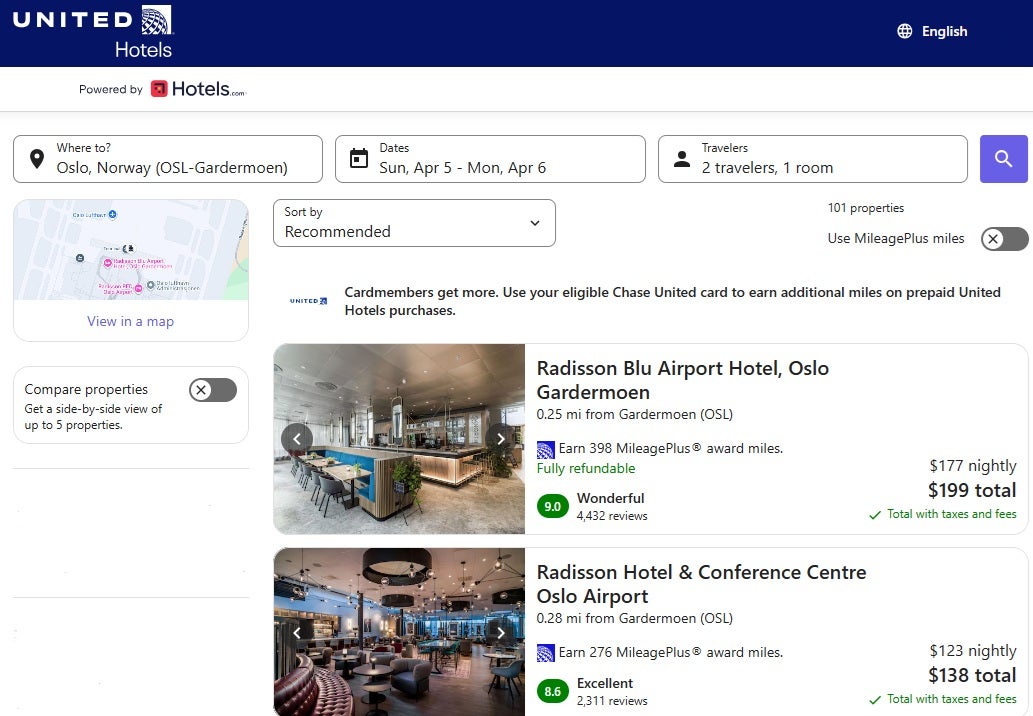Click the globe icon next to English

click(904, 31)
